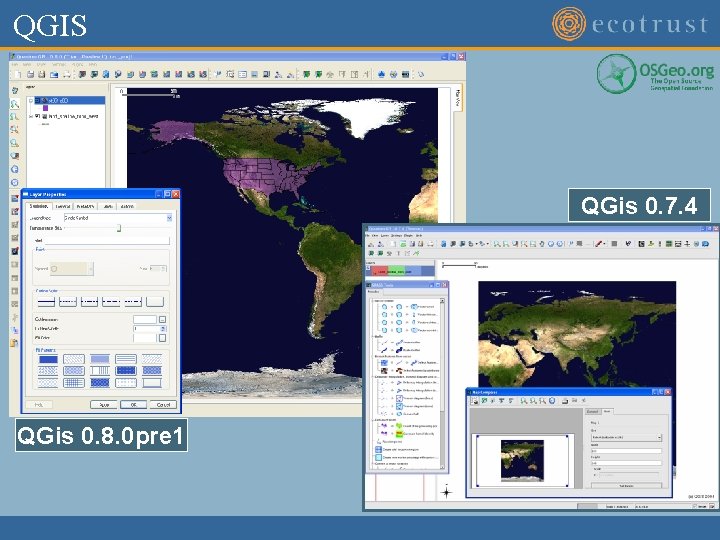Click the New Project blank page icon in QGIS 0.8.0 toolbar
The width and height of the screenshot is (720, 540).
click(18, 74)
